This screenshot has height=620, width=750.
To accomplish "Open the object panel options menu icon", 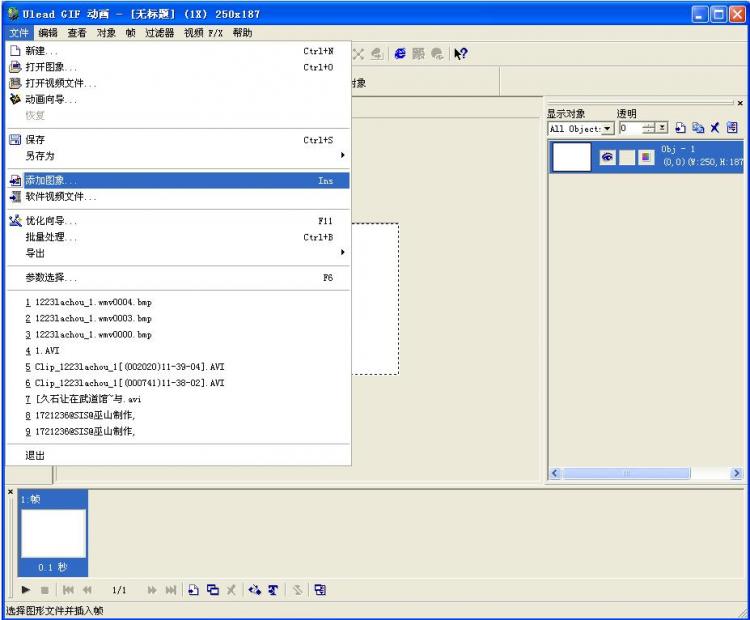I will (732, 128).
